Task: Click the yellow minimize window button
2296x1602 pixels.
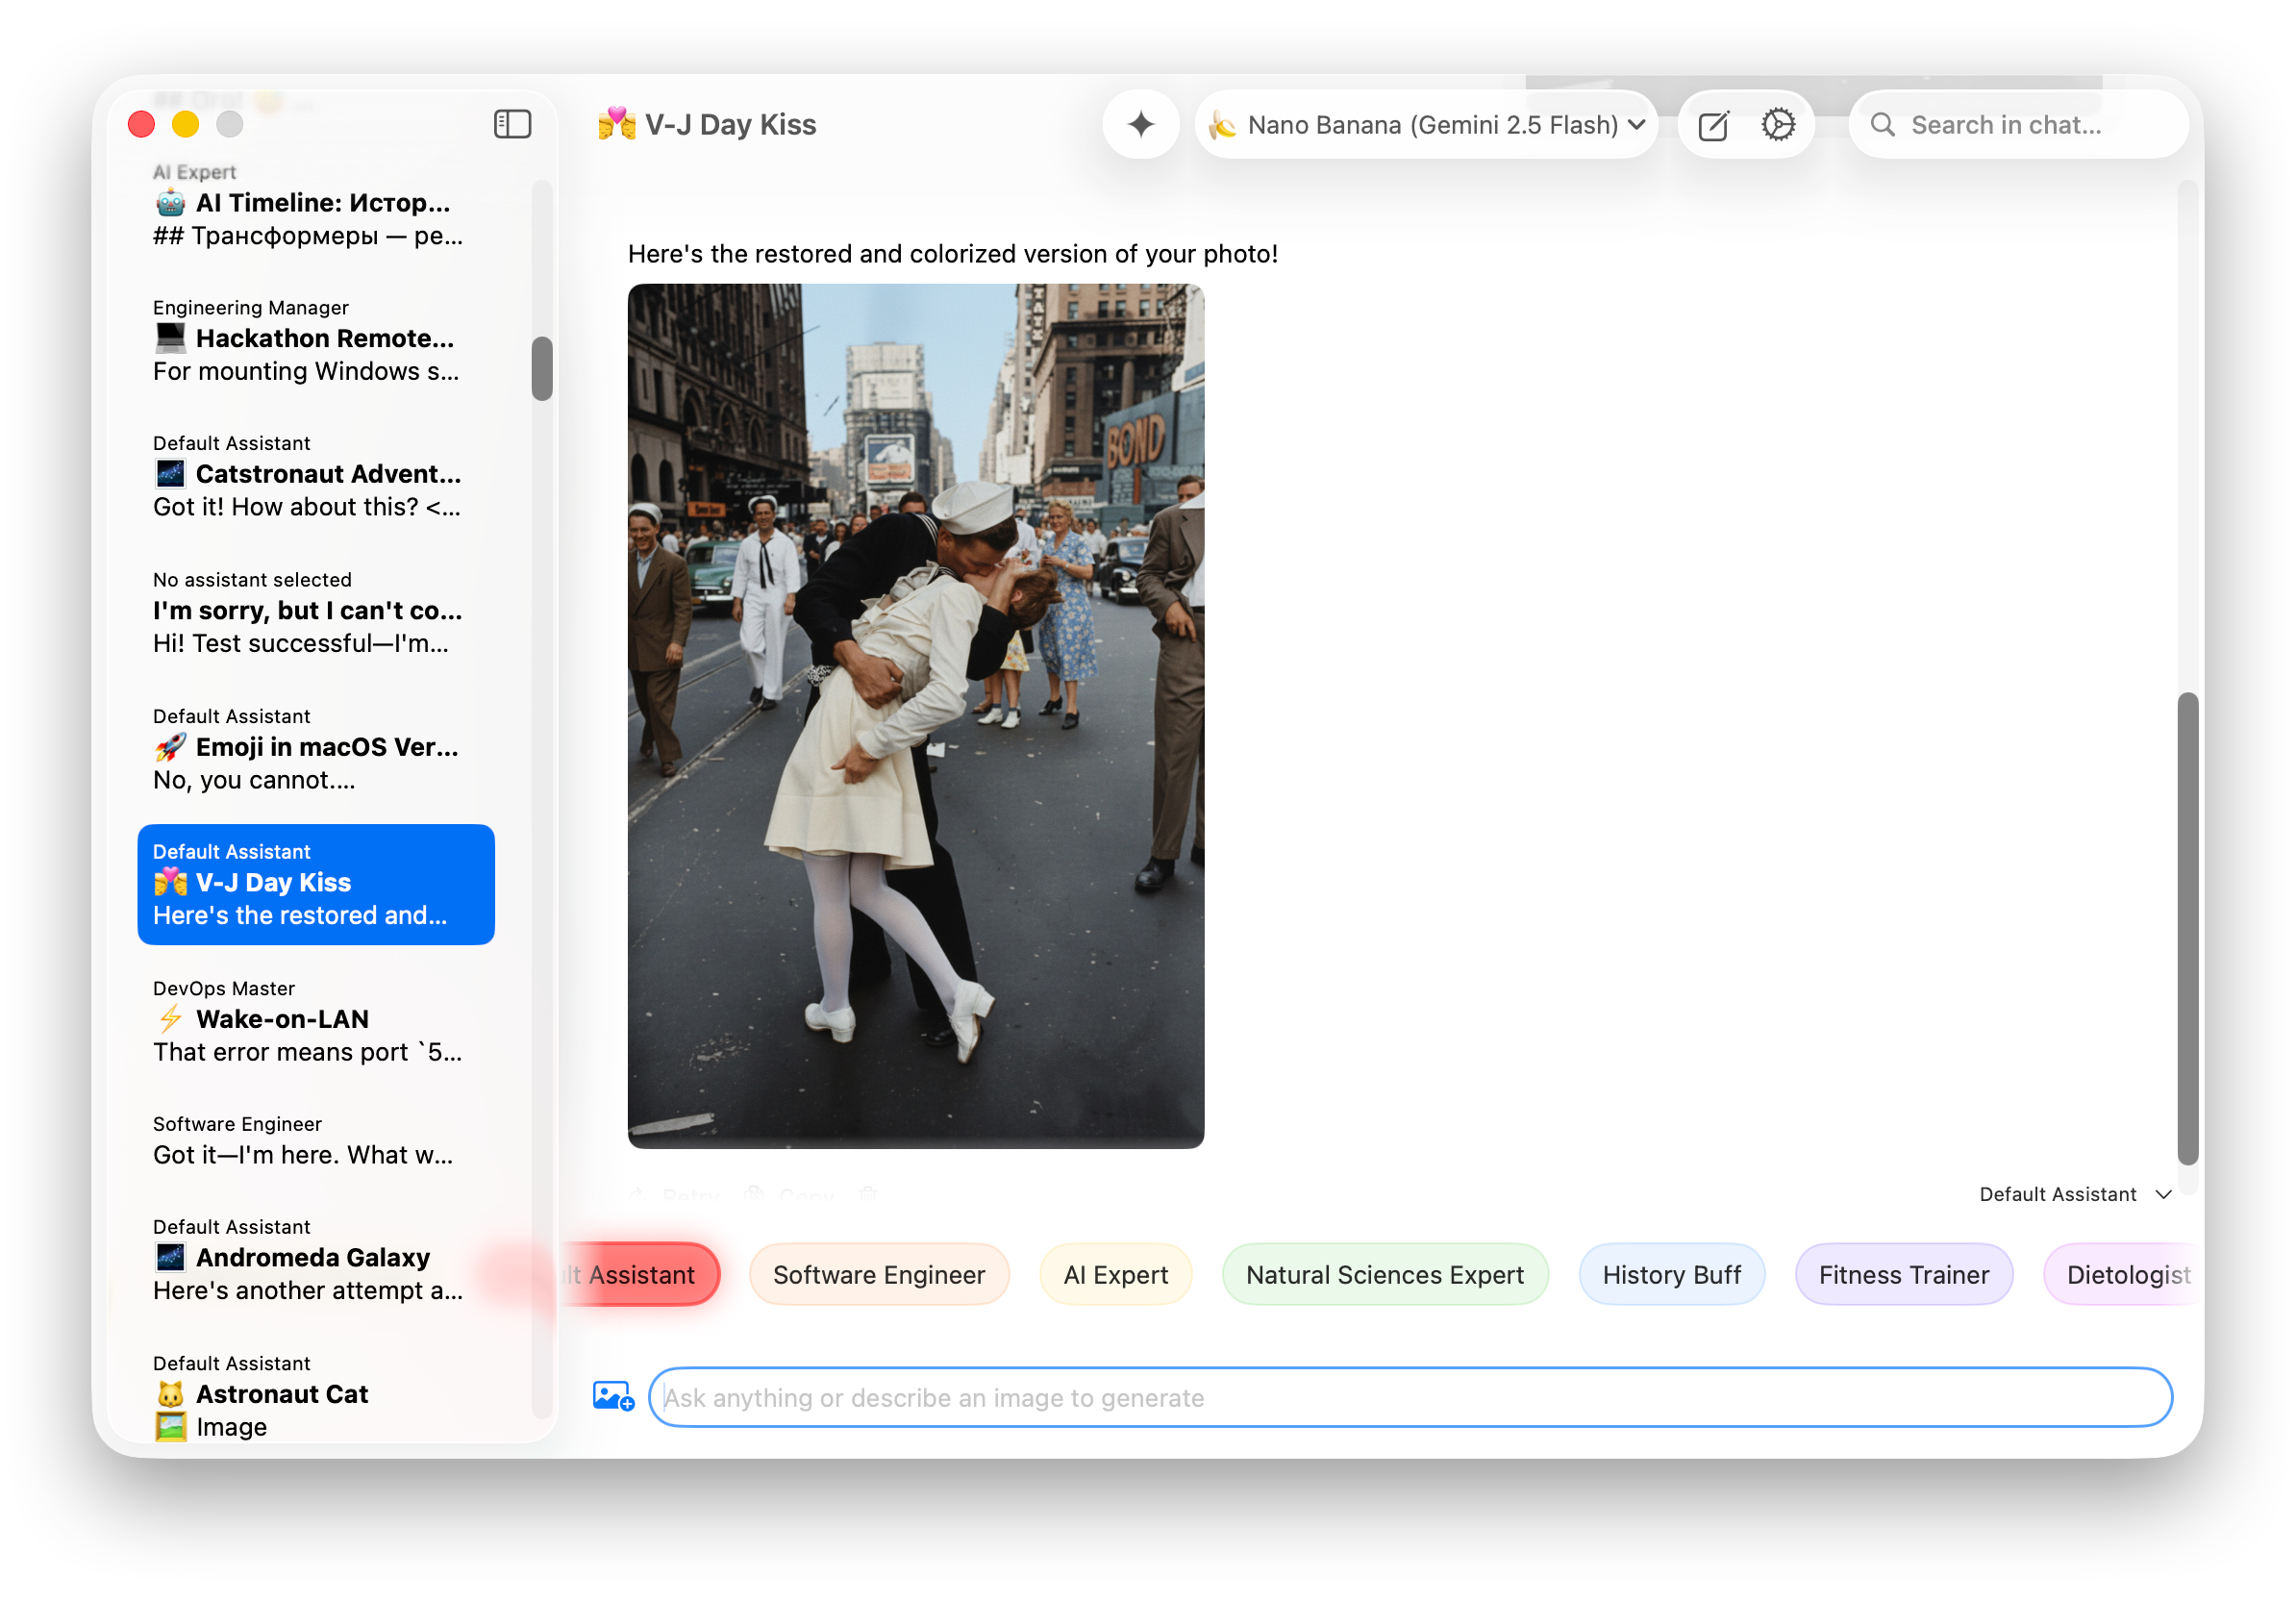Action: coord(186,124)
